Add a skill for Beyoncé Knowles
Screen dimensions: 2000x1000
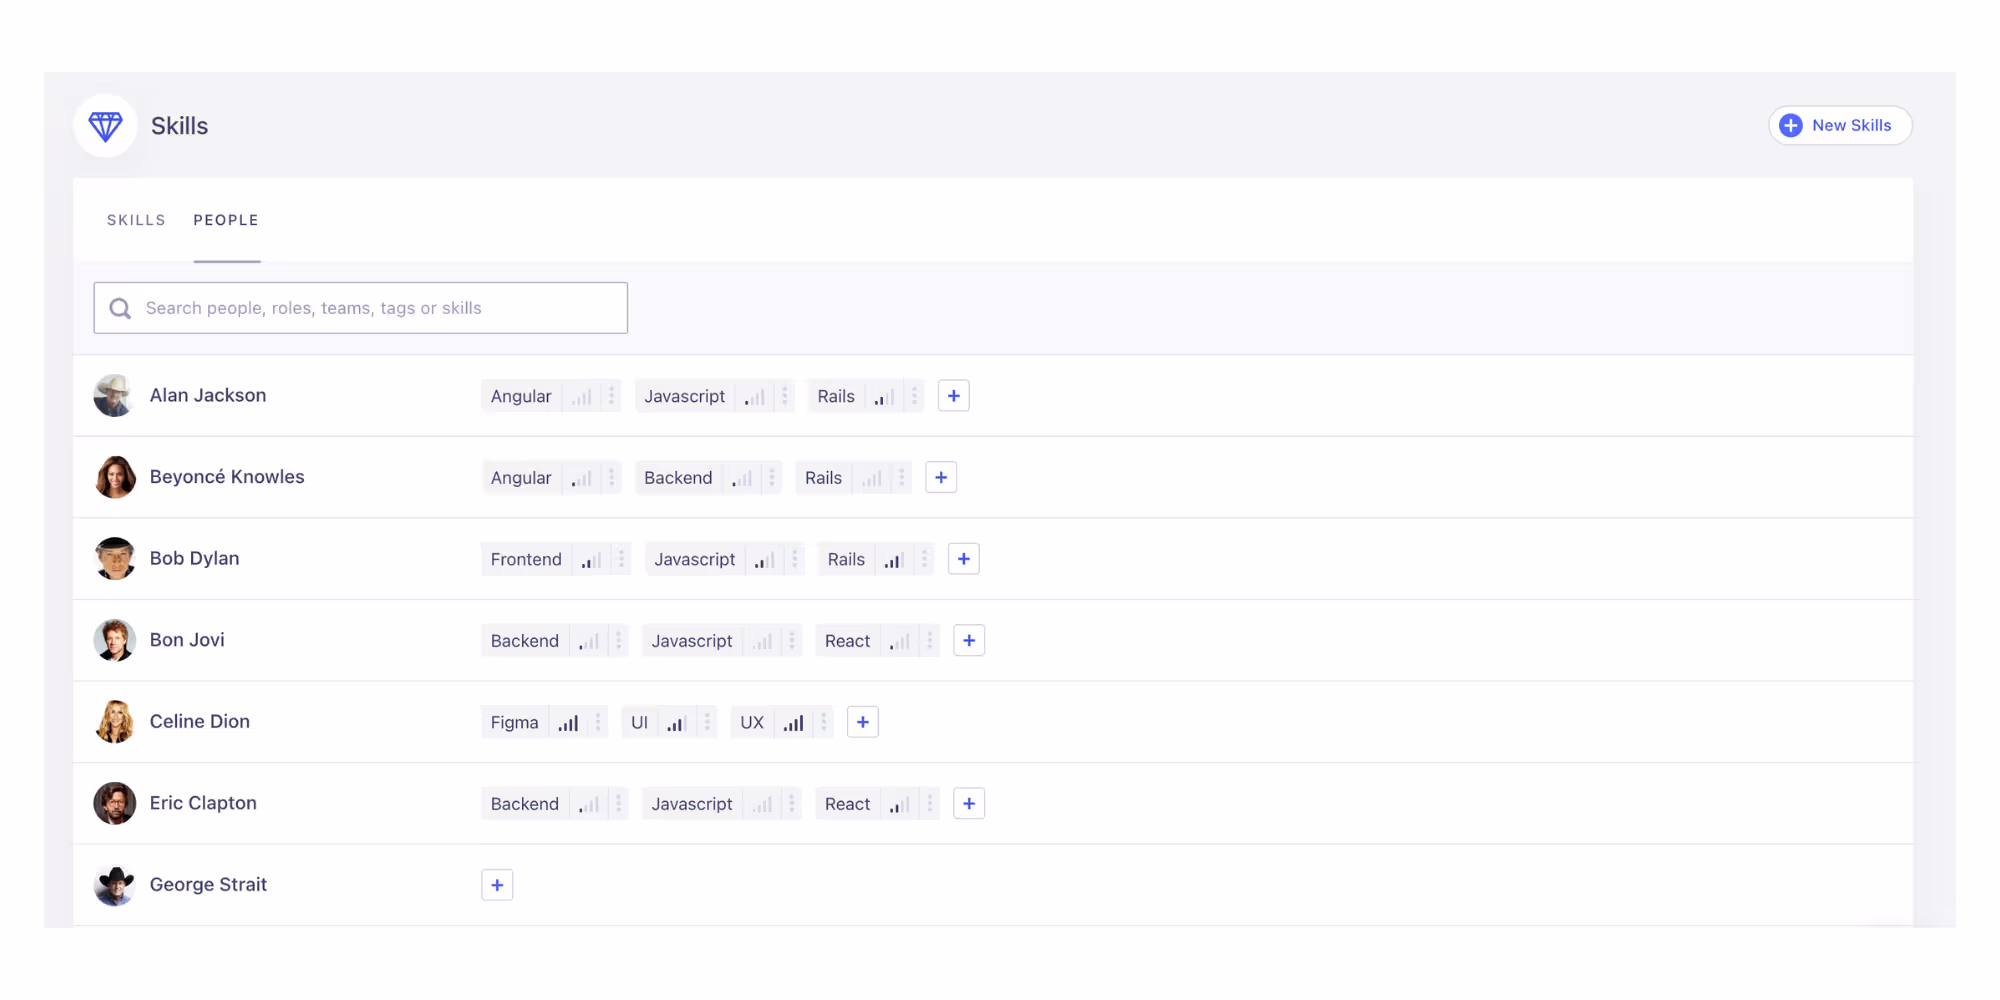pyautogui.click(x=941, y=478)
